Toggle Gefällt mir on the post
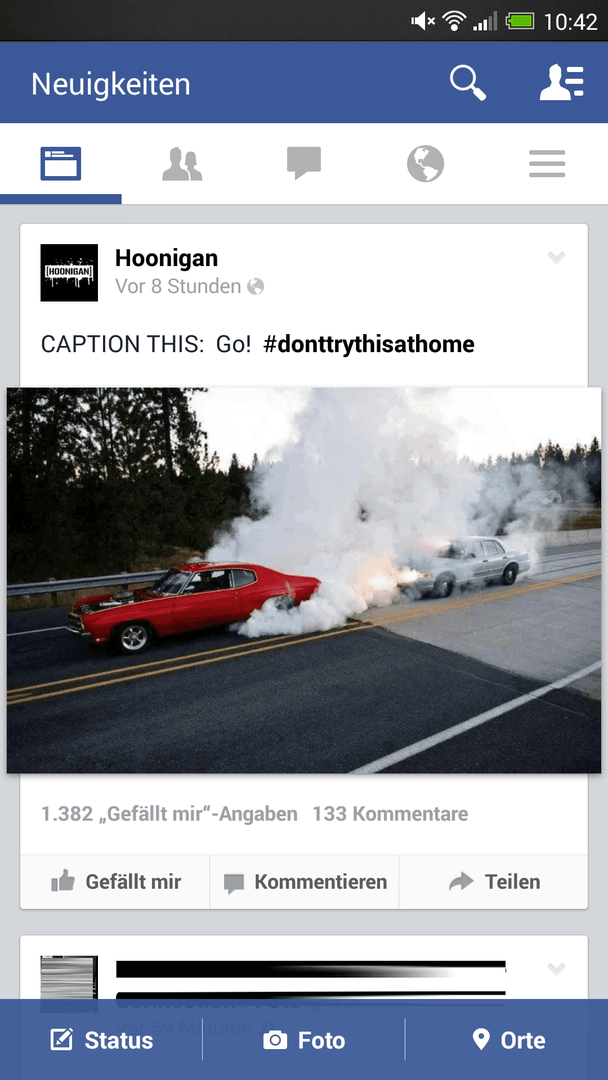The width and height of the screenshot is (608, 1080). point(115,882)
